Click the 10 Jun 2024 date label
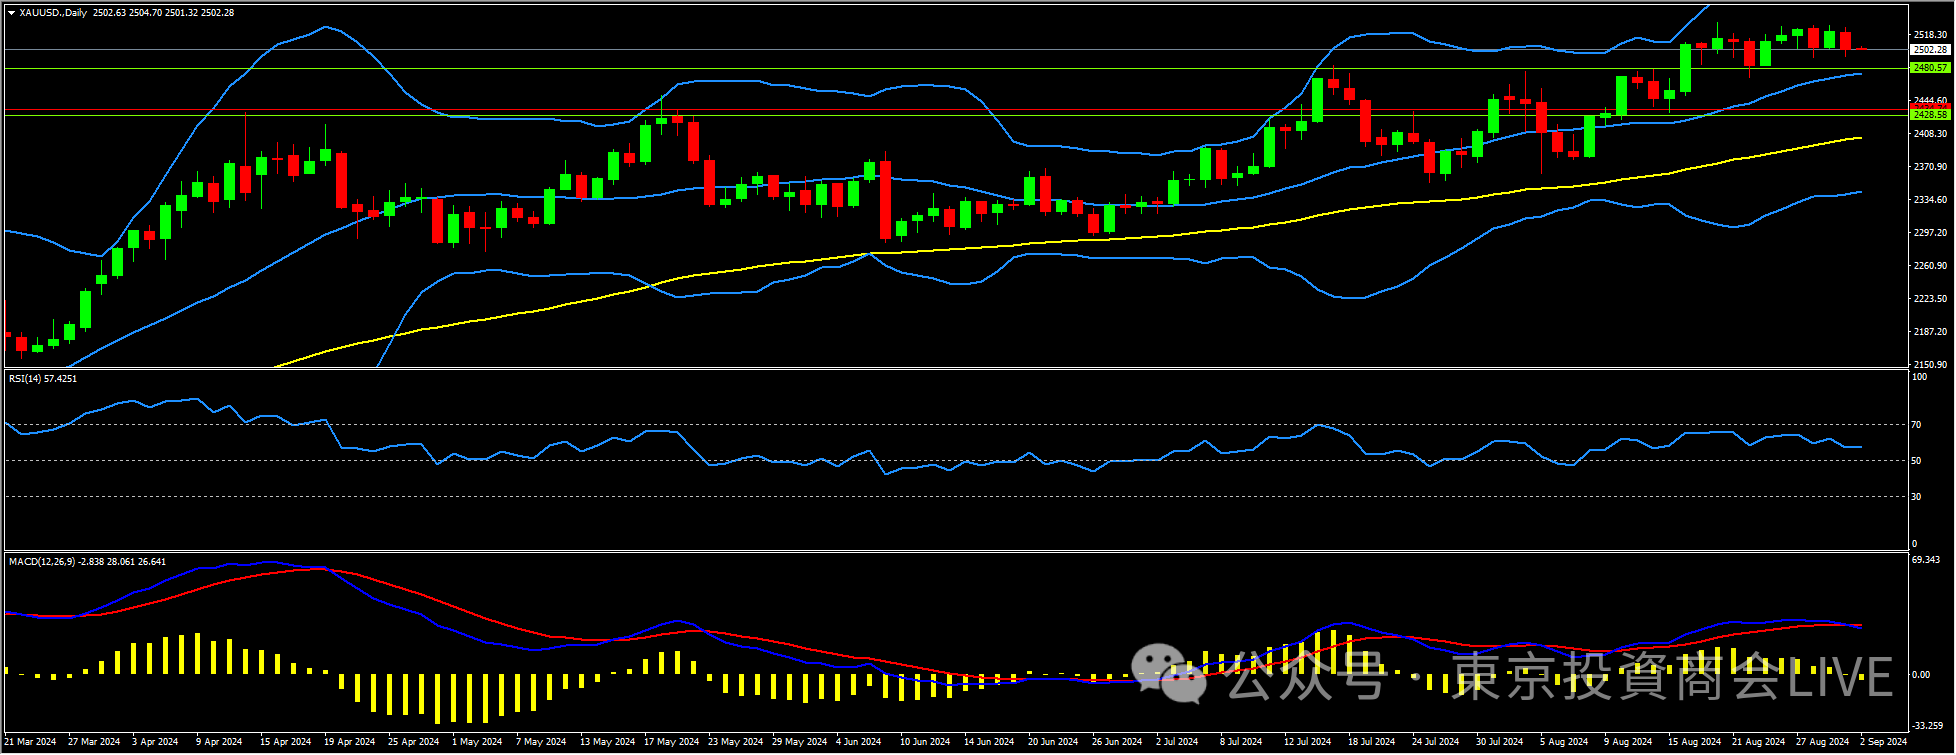Screen dimensions: 1956x755 click(x=925, y=742)
